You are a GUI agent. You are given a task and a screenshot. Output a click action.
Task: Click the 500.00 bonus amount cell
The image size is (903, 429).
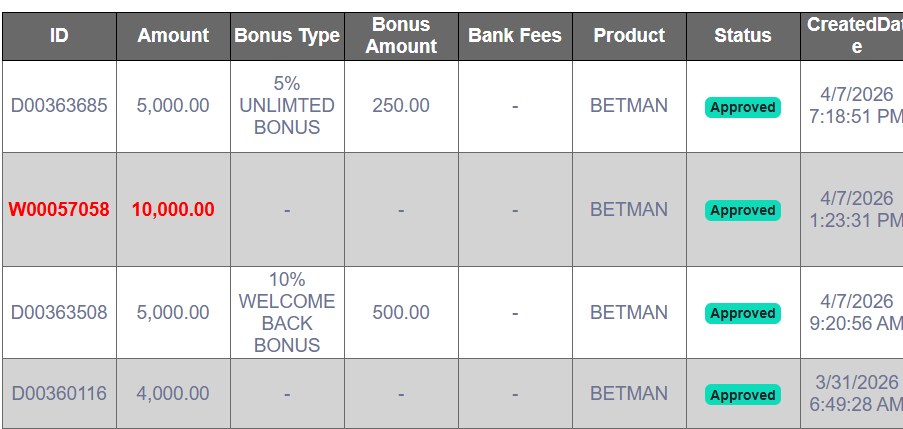coord(401,313)
